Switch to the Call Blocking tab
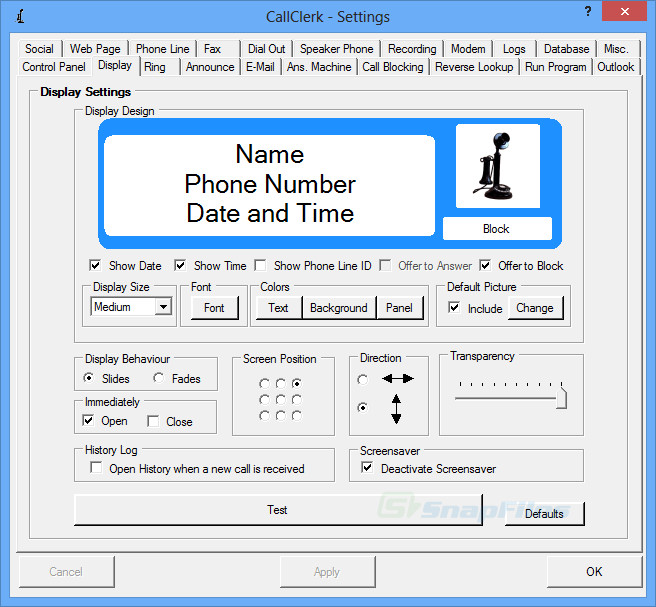656x607 pixels. (393, 67)
